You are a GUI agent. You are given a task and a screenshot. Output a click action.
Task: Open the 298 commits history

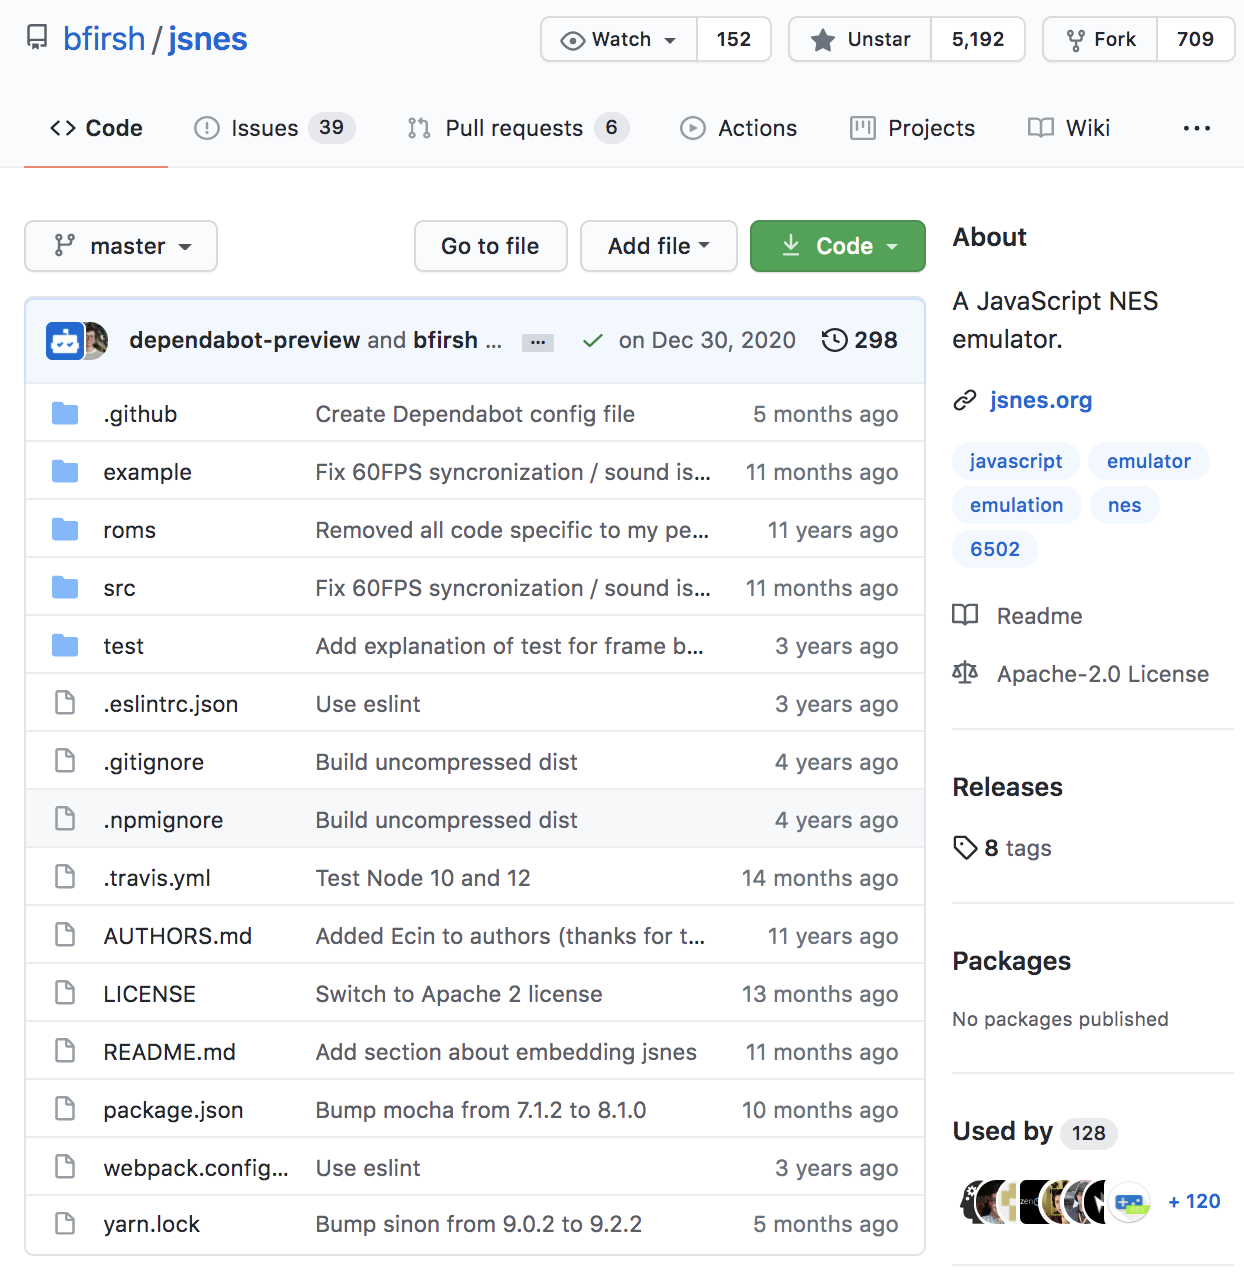[860, 340]
